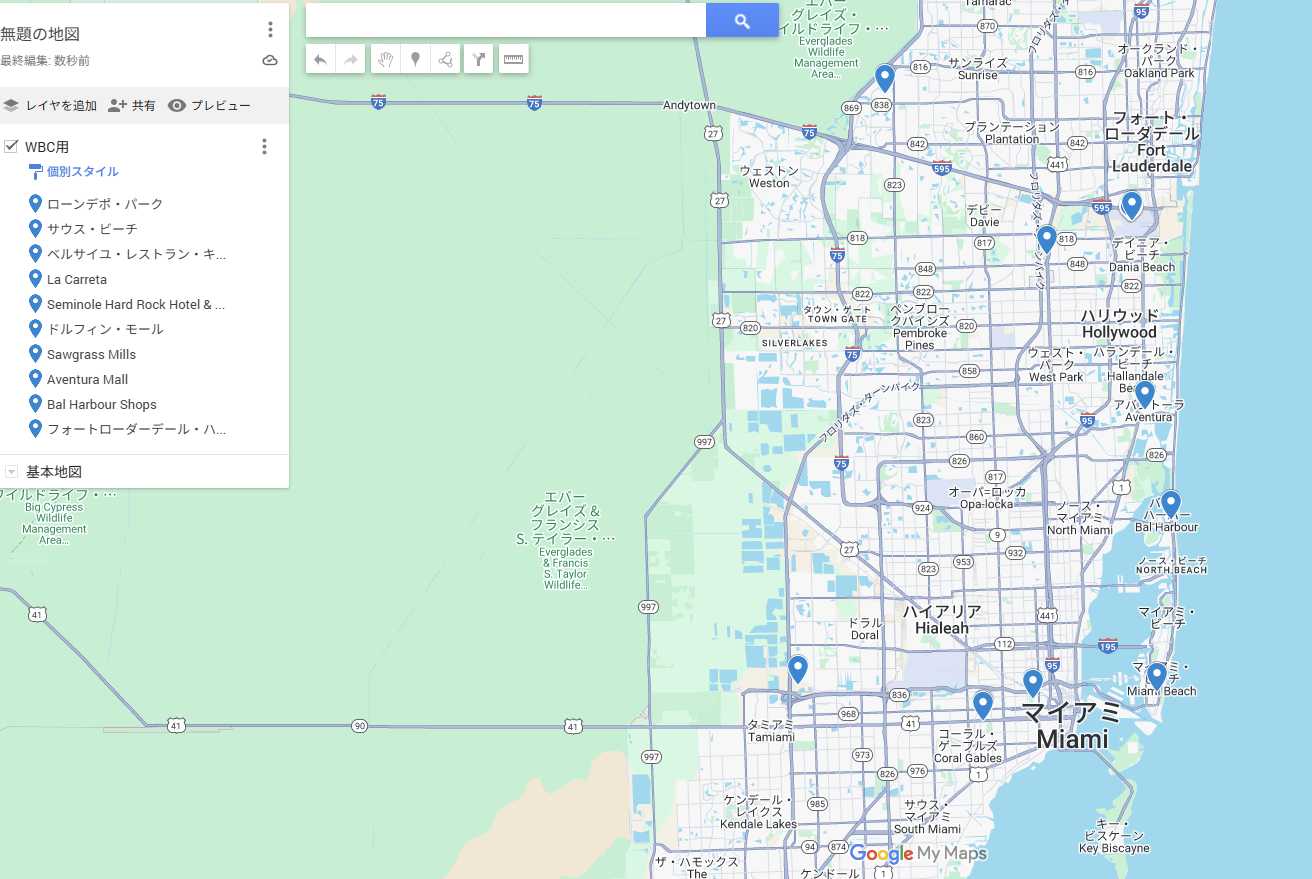The width and height of the screenshot is (1312, 879).
Task: Click the cloud save status icon
Action: (x=270, y=61)
